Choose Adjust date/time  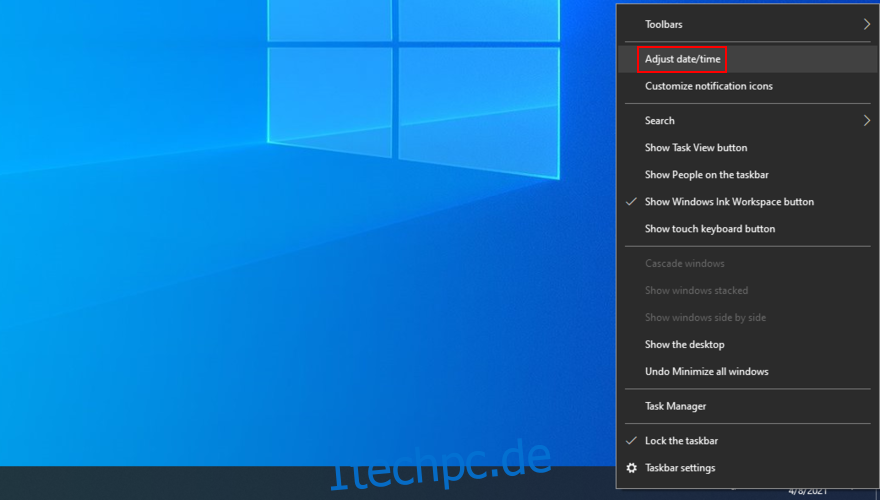(x=748, y=59)
